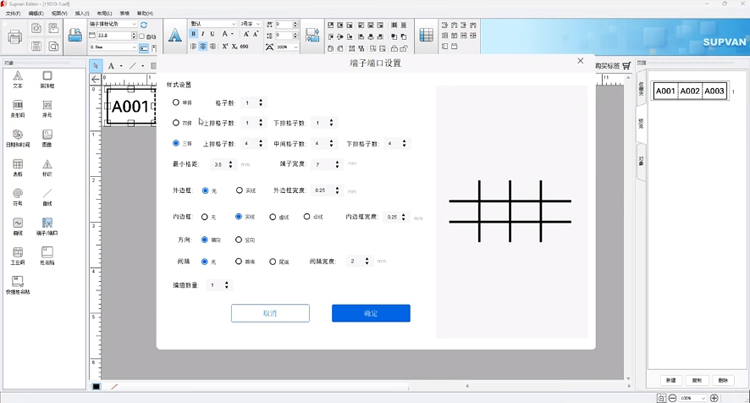Select the double row (双排) radio option
This screenshot has height=403, width=750.
coord(177,123)
